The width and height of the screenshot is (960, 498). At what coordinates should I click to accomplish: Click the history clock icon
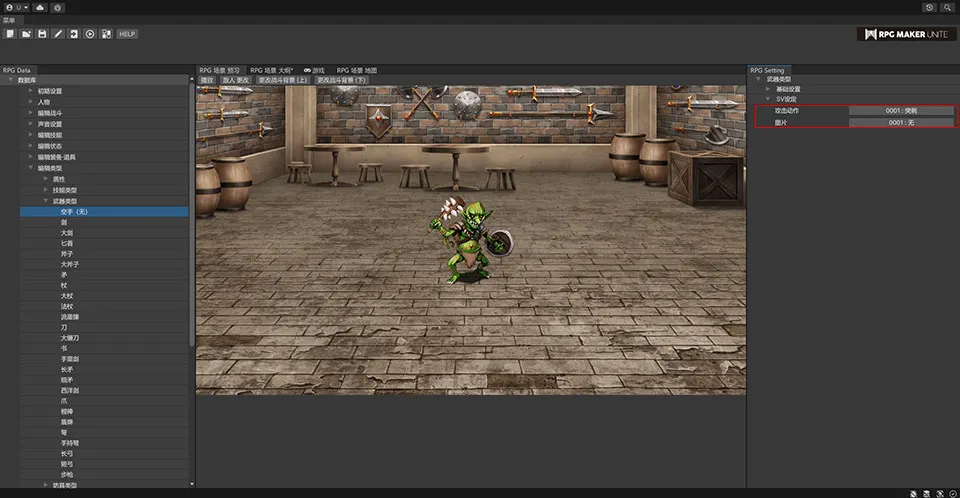pyautogui.click(x=929, y=7)
